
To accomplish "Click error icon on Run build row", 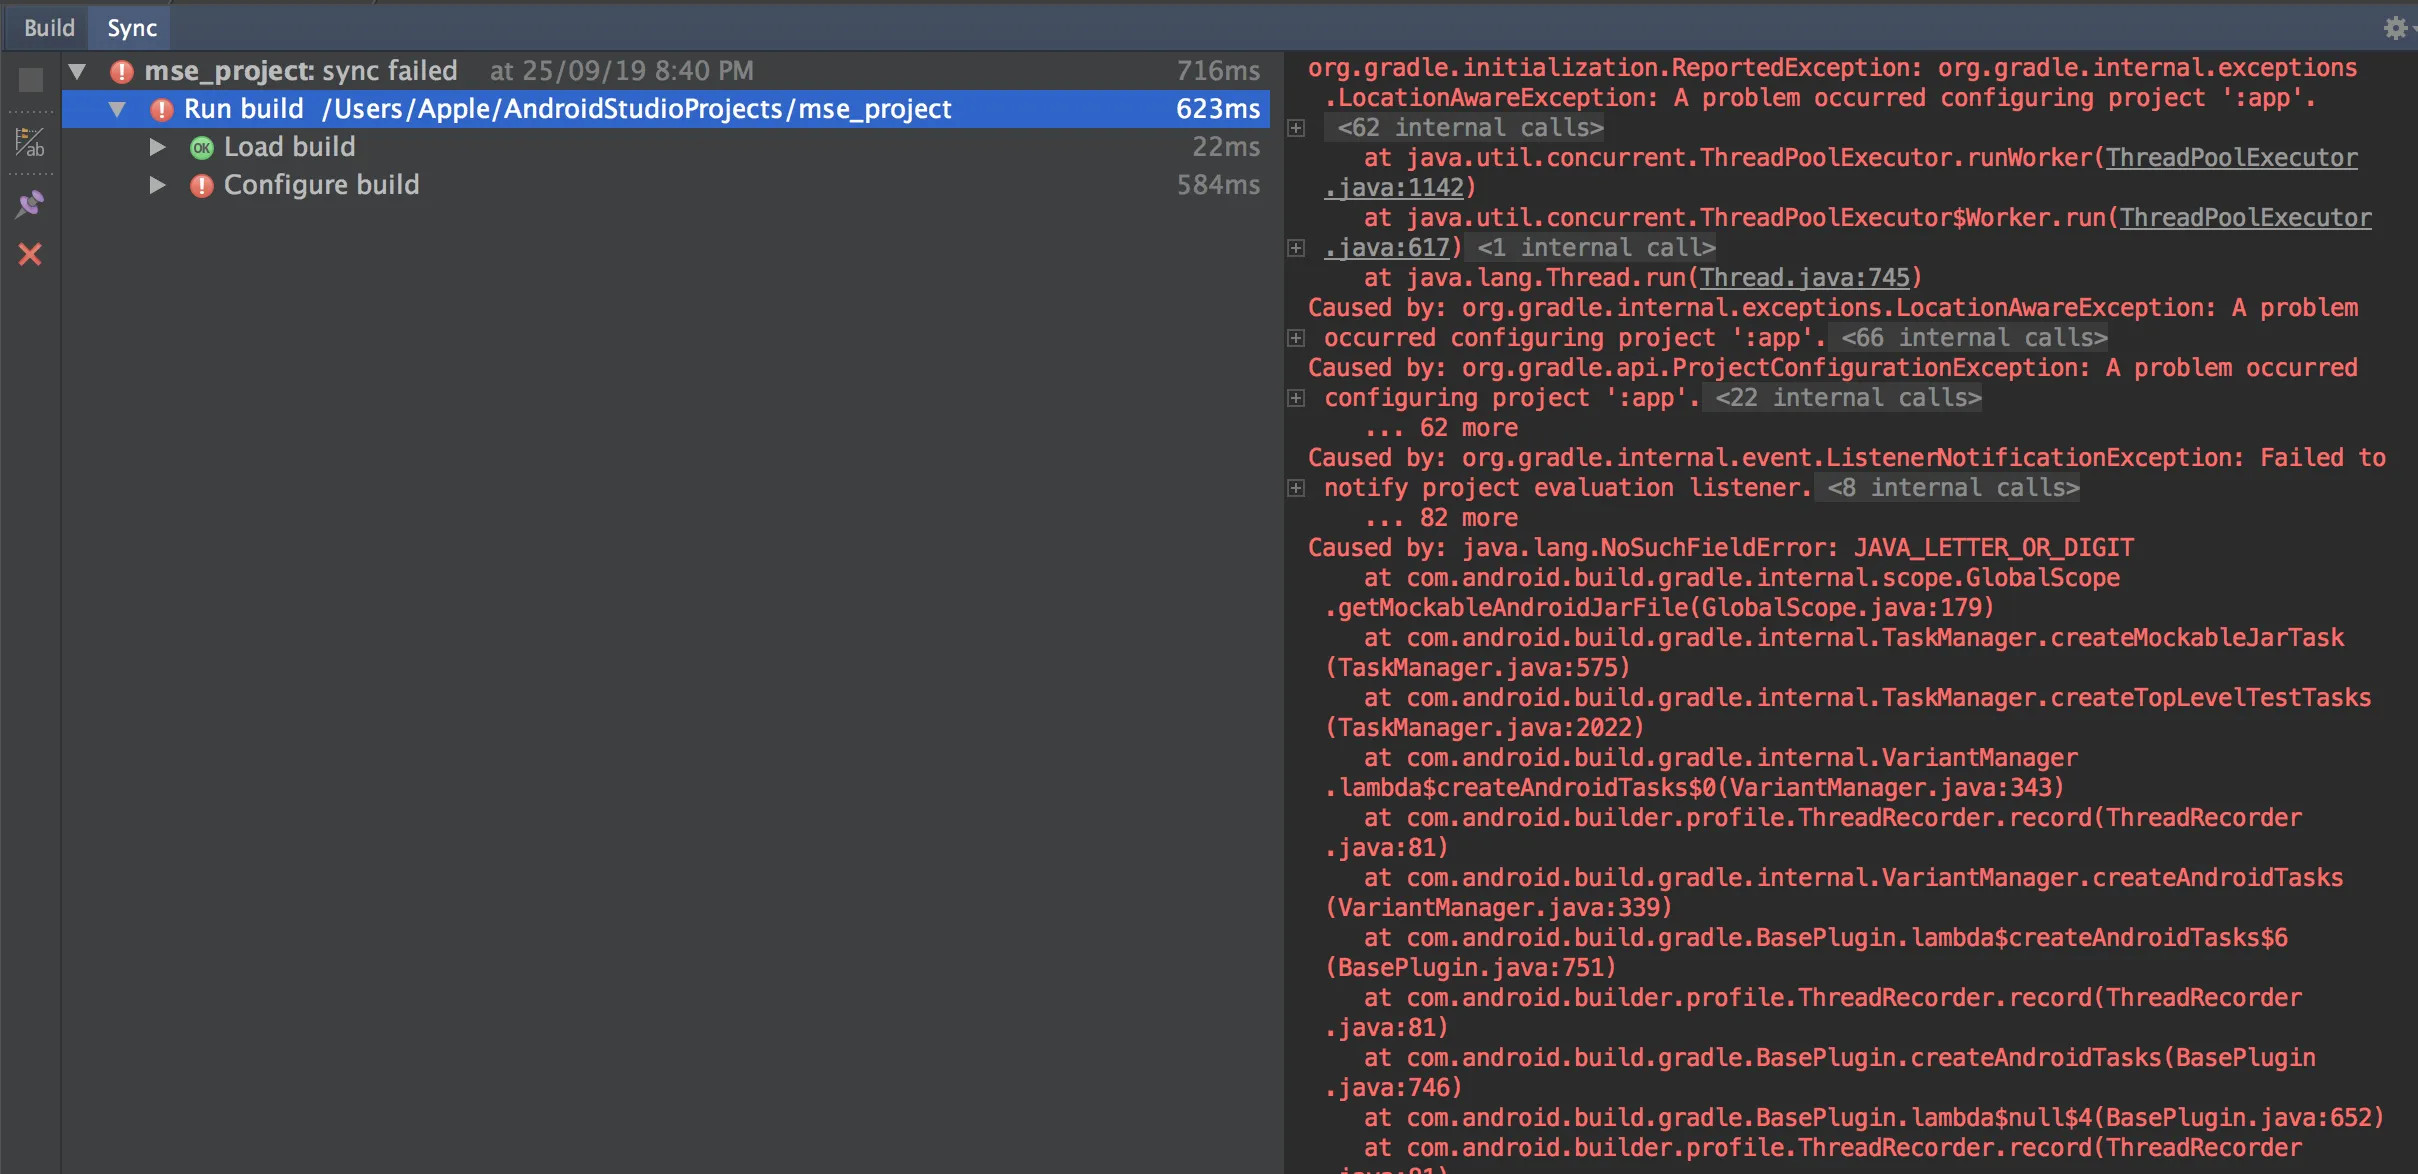I will [x=161, y=109].
